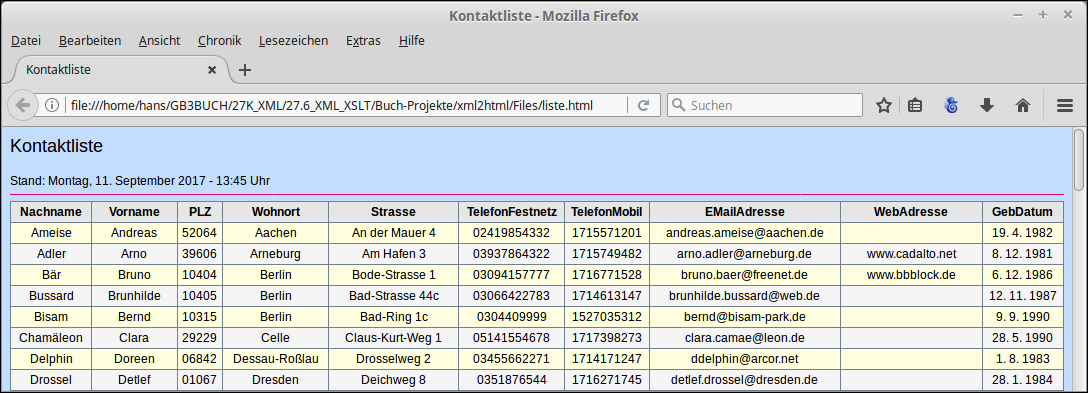Screen dimensions: 1088x393
Task: Click the blue swirl extension icon
Action: pos(951,106)
